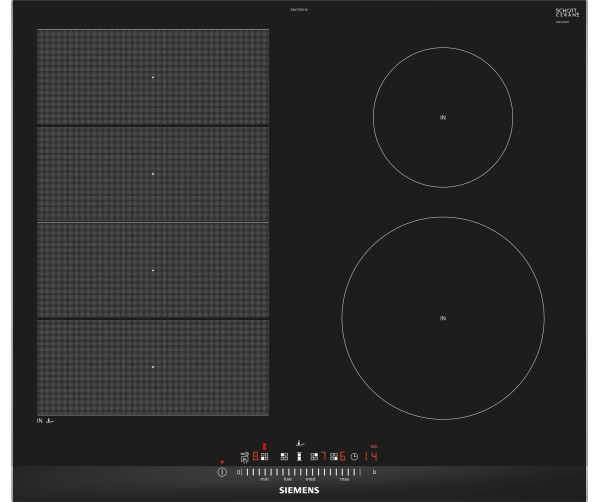Select the top-left cooking zone icon

tap(285, 457)
